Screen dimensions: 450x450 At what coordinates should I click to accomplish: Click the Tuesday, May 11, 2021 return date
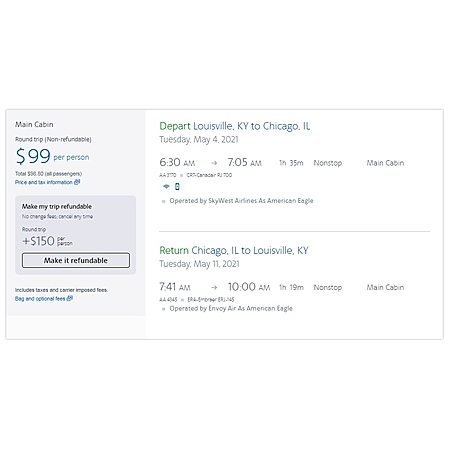click(x=199, y=264)
